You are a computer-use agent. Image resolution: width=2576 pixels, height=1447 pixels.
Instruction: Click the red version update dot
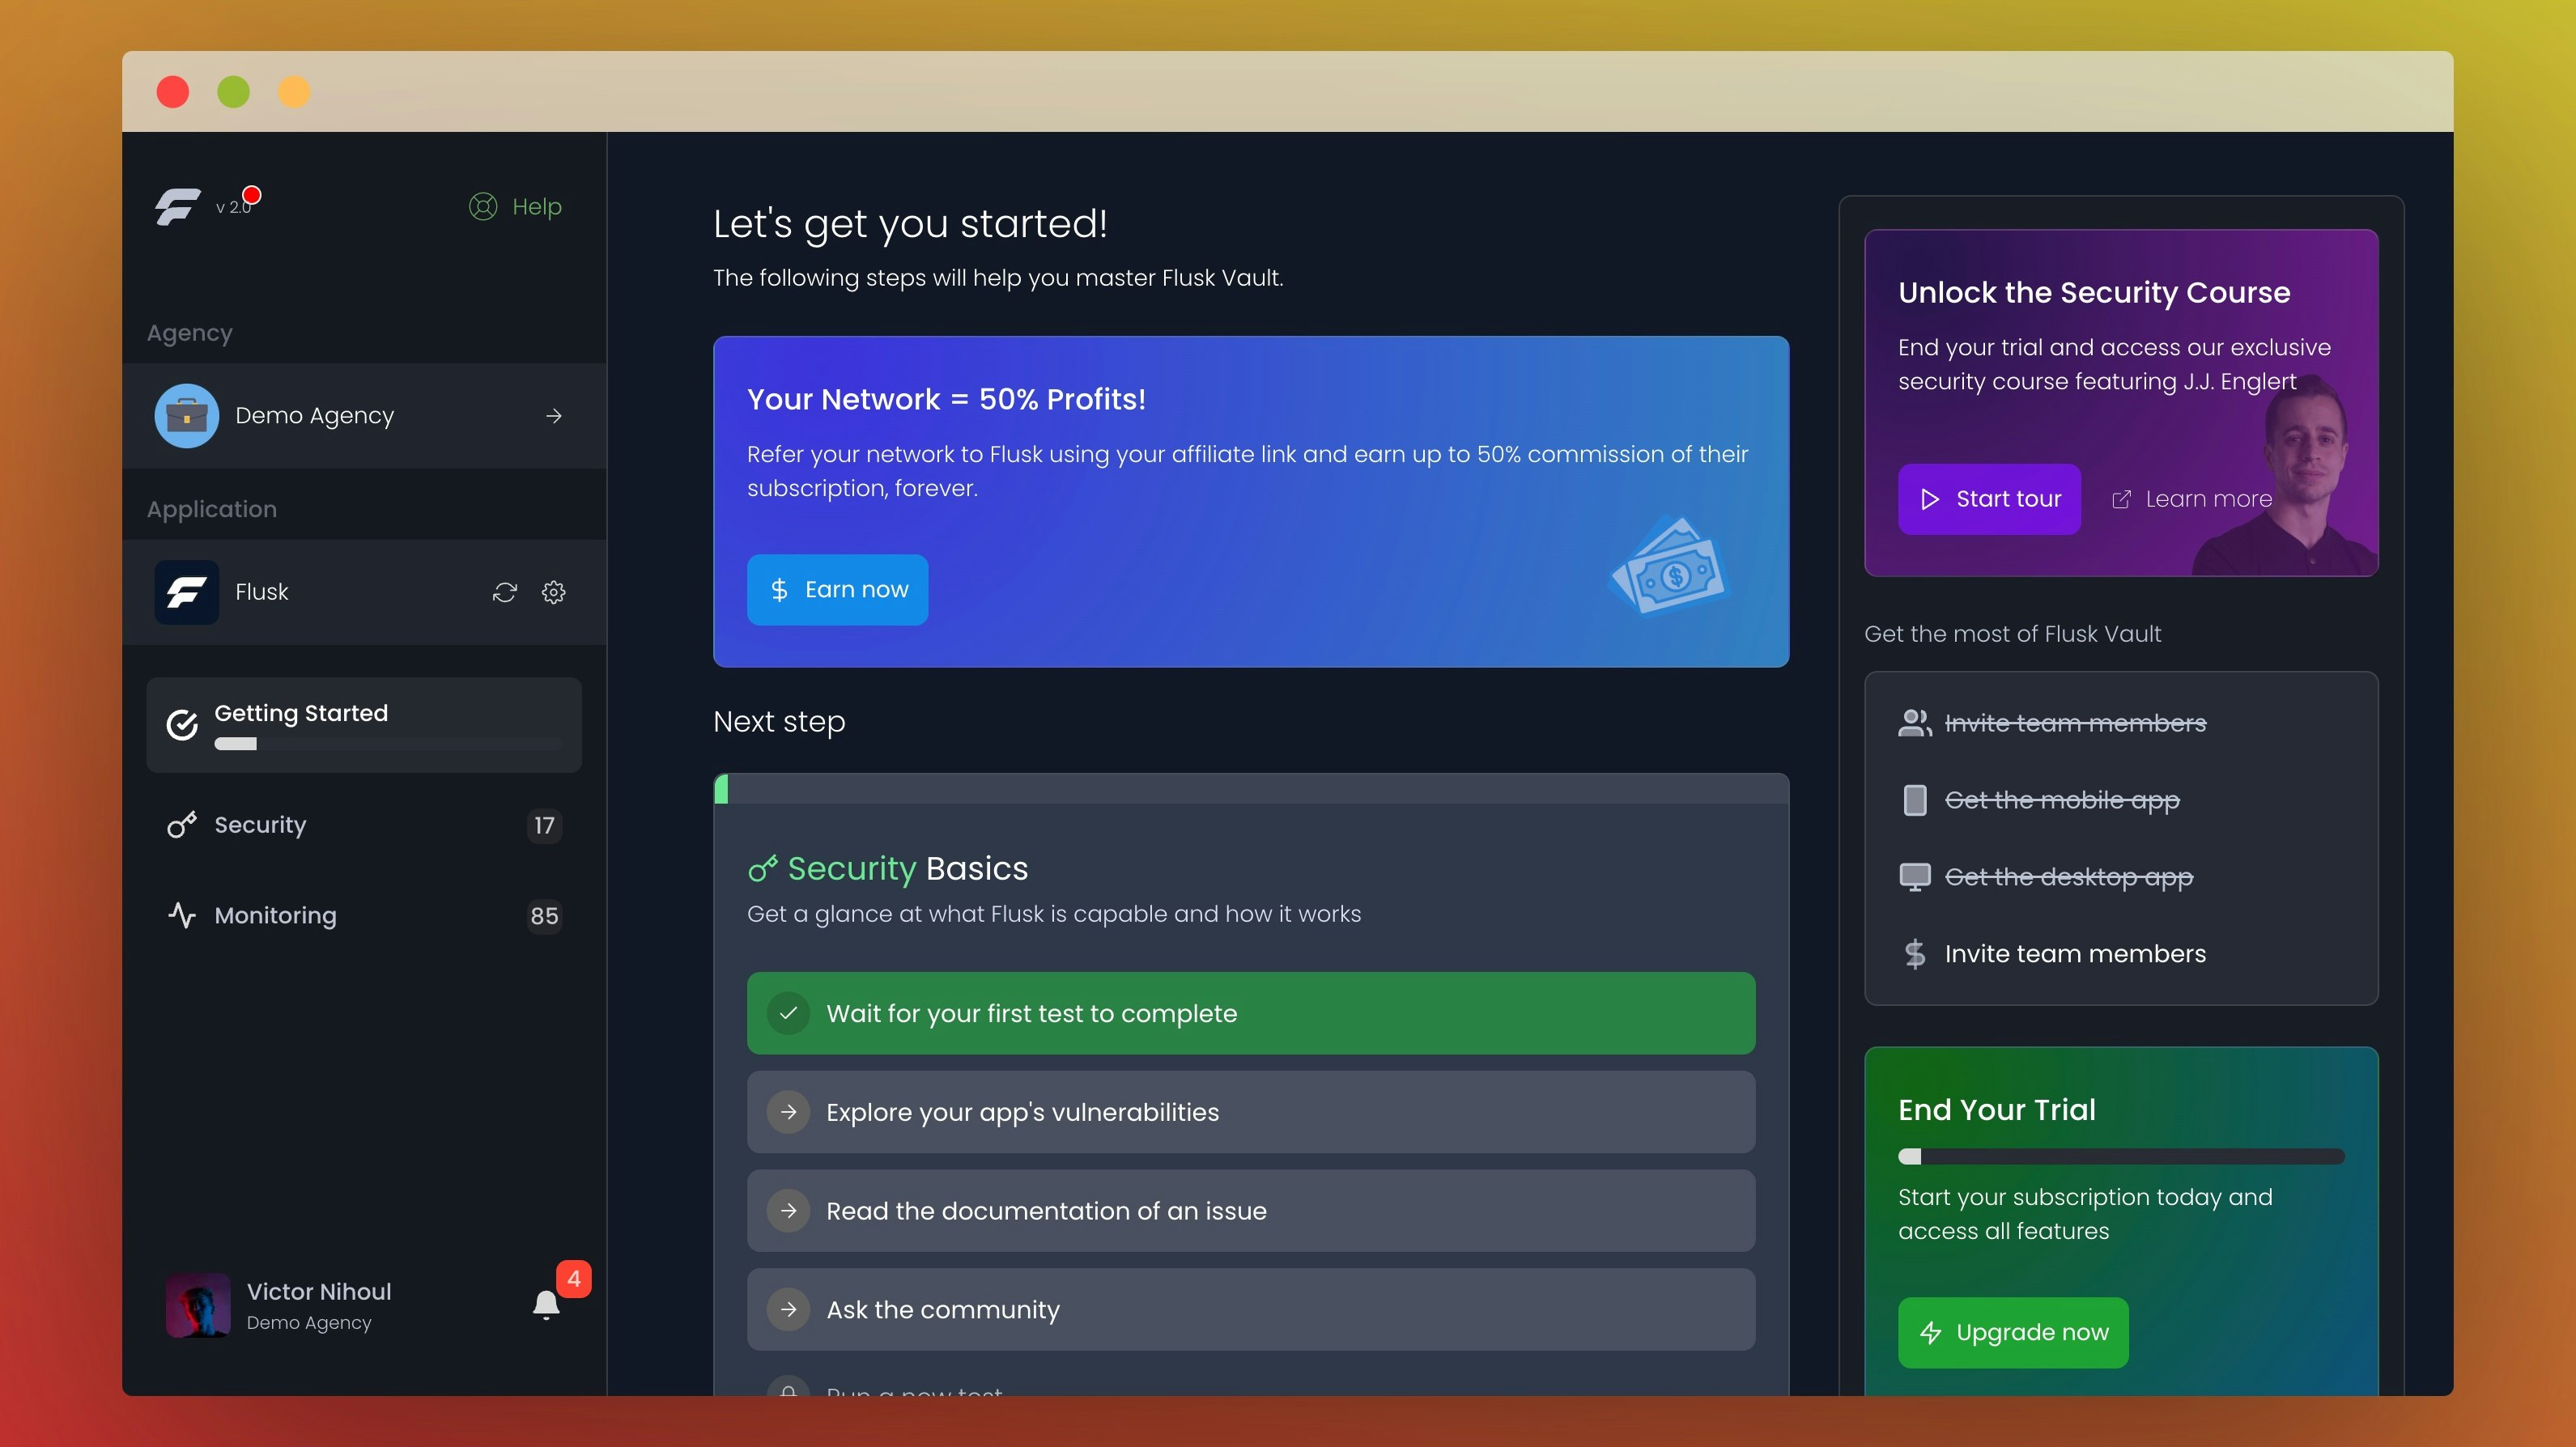coord(252,195)
